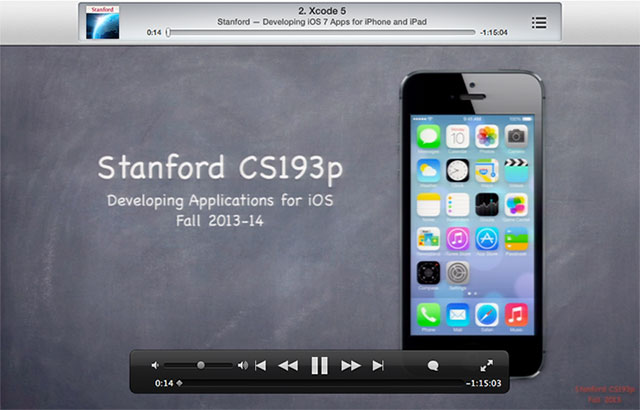Click the Game Center icon on iPhone

(516, 205)
